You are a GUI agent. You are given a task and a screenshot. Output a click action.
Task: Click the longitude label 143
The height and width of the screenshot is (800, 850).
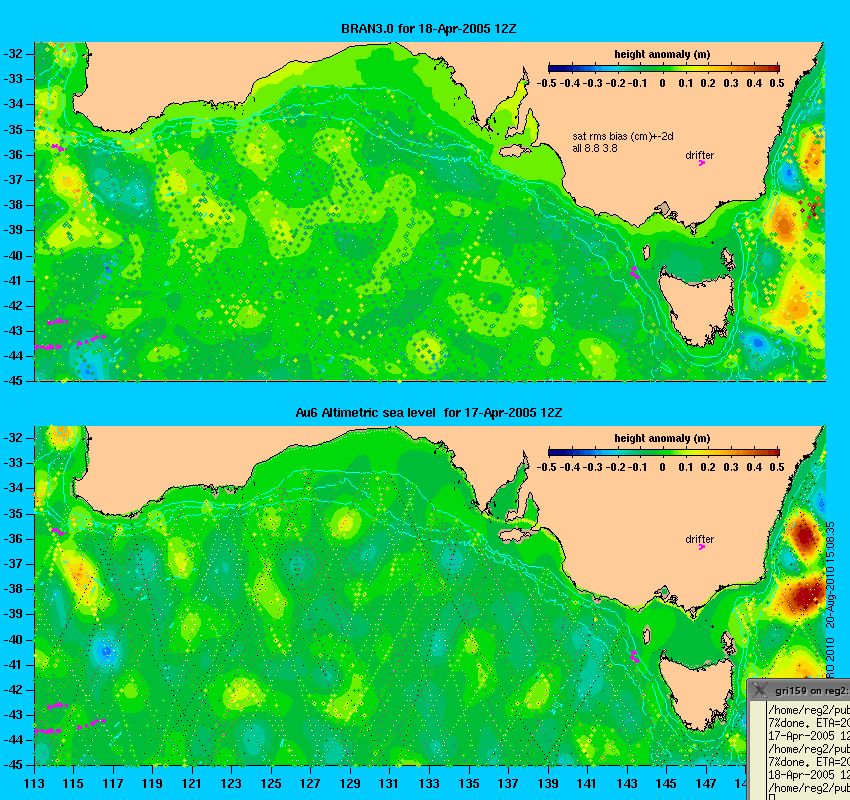point(627,784)
